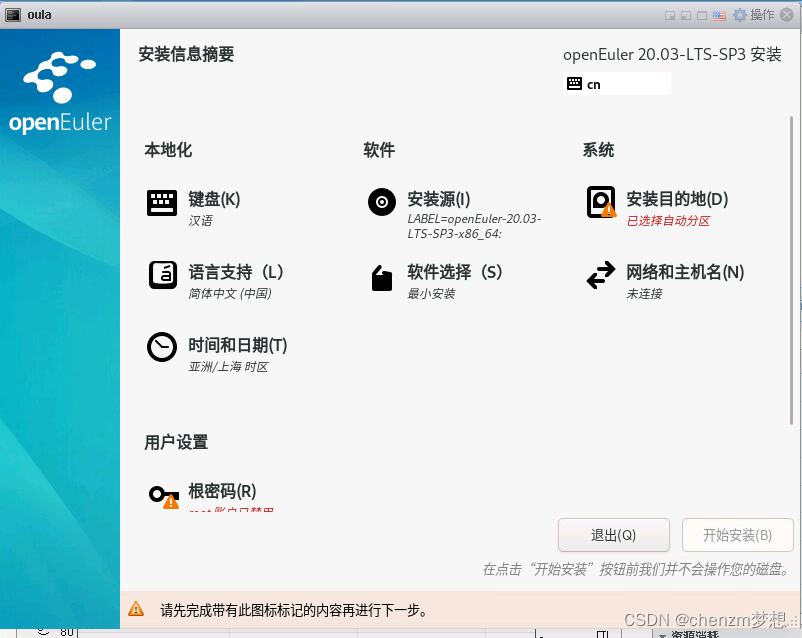Click the 本地化 section heading
The width and height of the screenshot is (802, 638).
coord(168,150)
